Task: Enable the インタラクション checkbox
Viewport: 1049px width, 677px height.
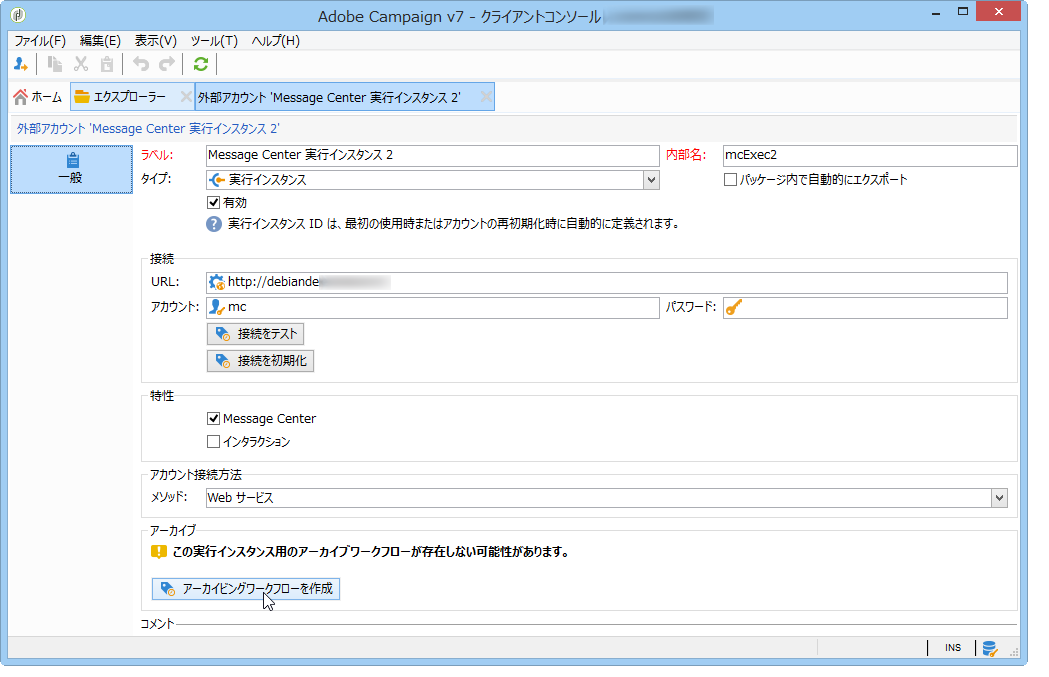Action: pos(213,442)
